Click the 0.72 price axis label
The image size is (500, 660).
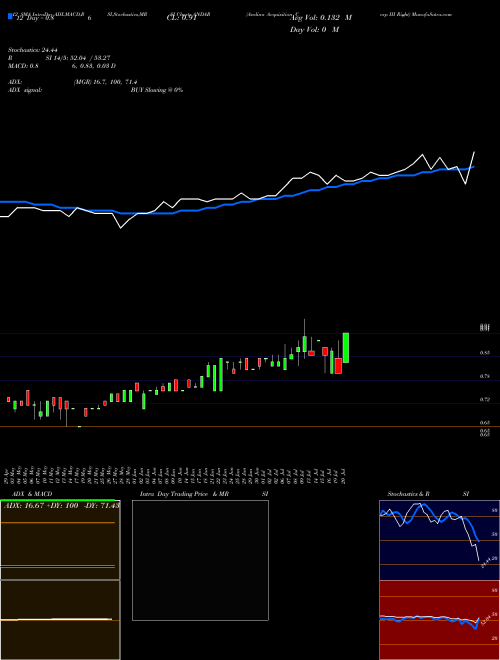[484, 399]
